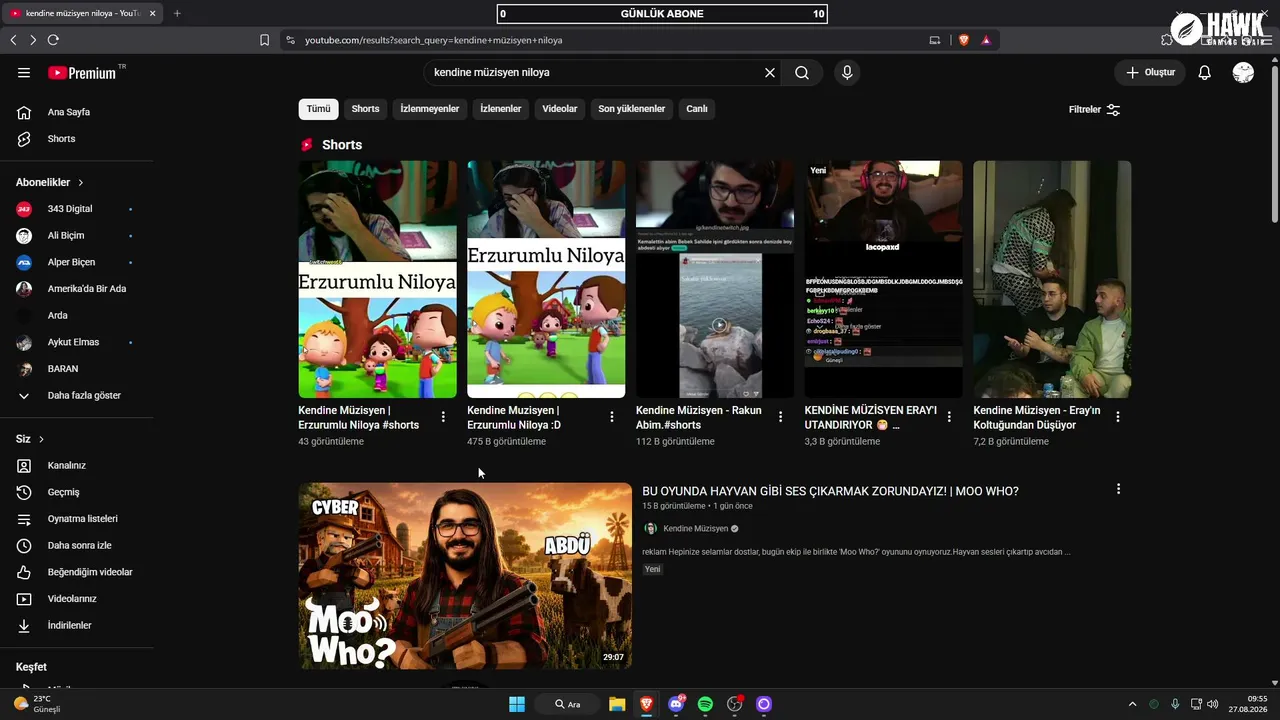
Task: Select the Videolar filter chip
Action: (x=560, y=109)
